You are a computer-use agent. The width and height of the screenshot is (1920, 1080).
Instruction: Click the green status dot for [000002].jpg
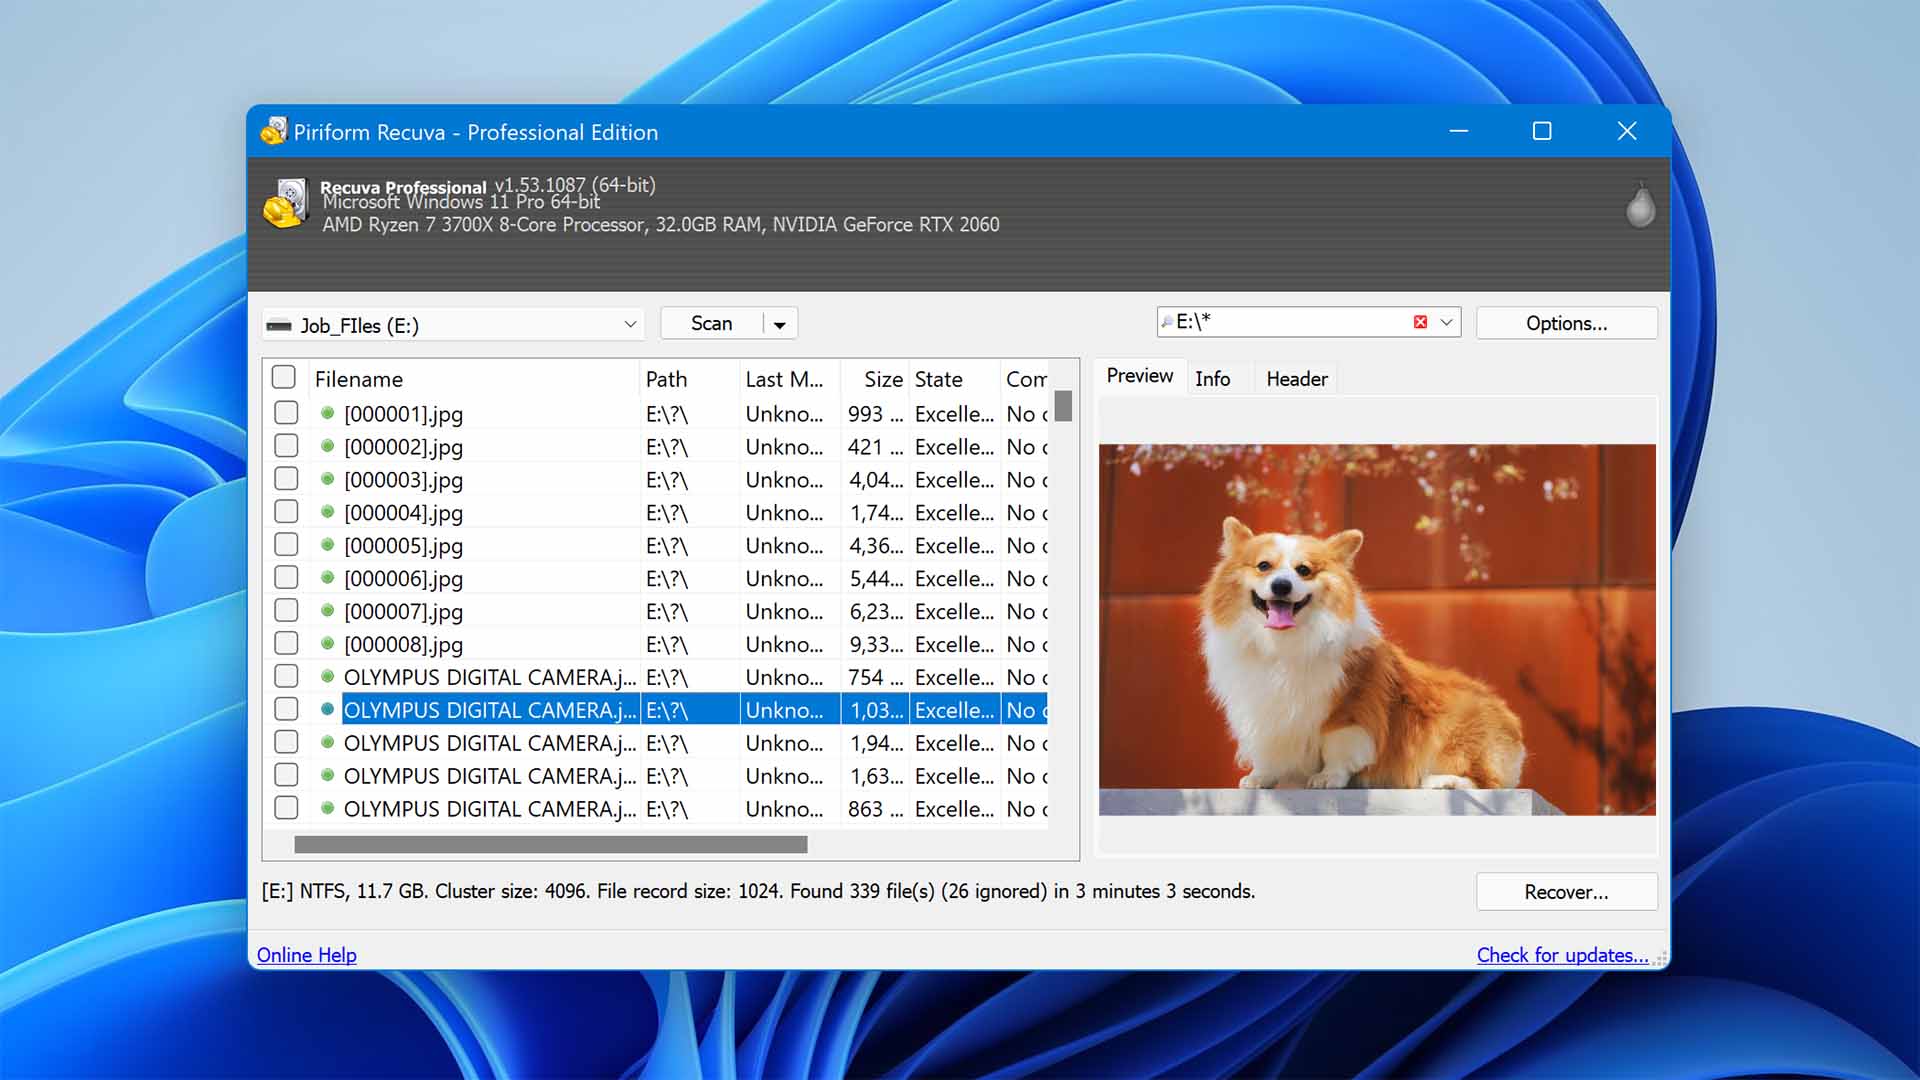pos(327,446)
